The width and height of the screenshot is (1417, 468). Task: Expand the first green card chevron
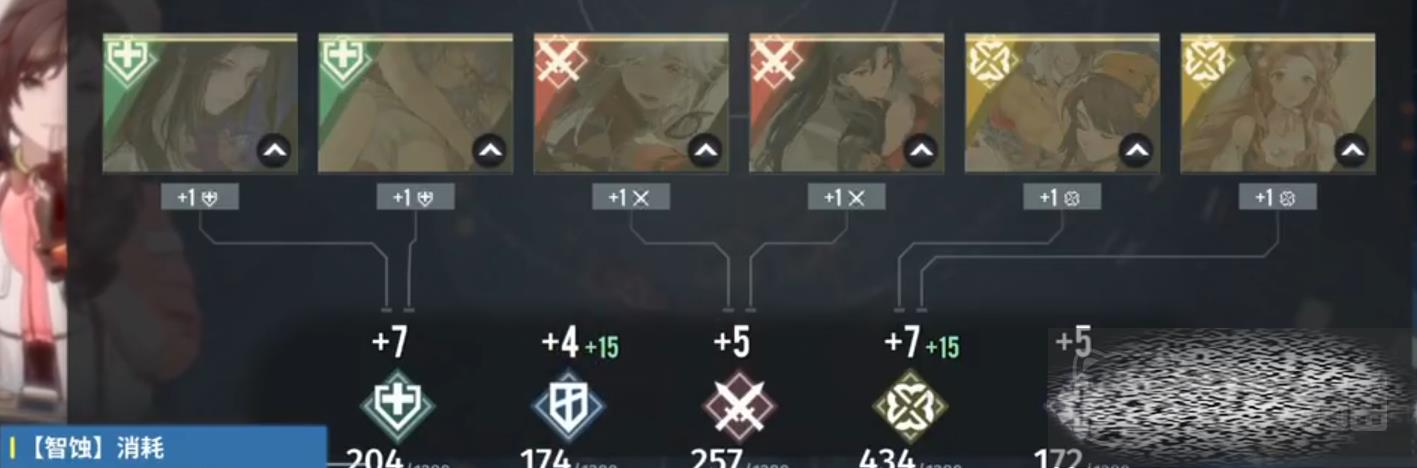point(274,151)
